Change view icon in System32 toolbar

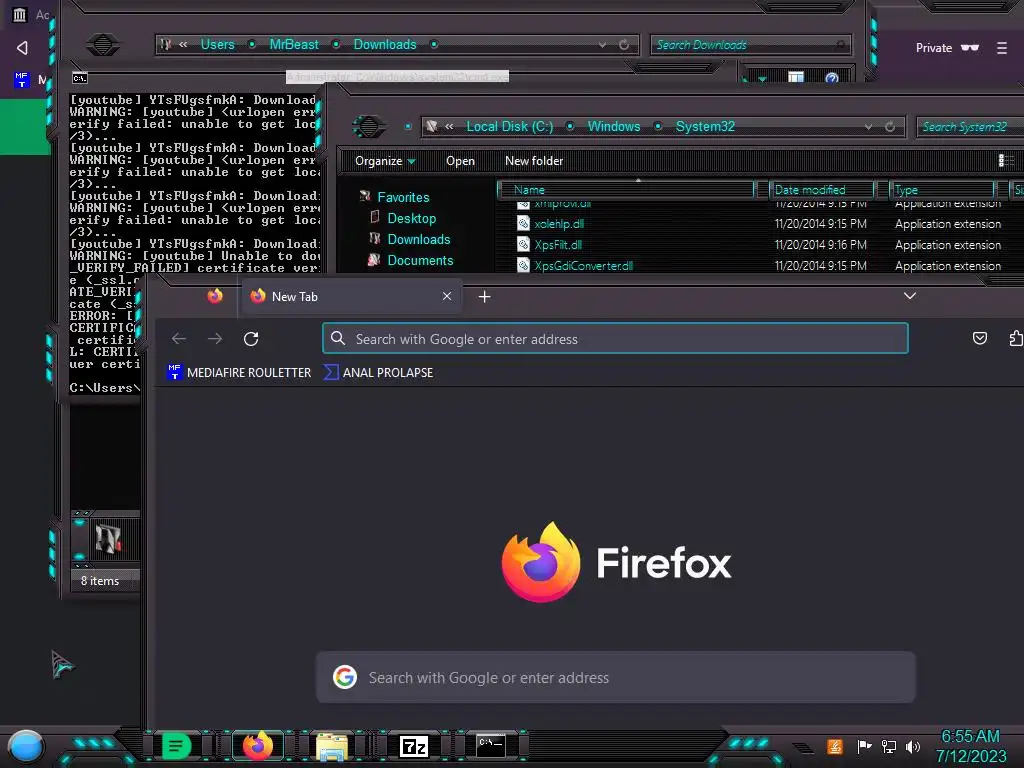click(1006, 161)
